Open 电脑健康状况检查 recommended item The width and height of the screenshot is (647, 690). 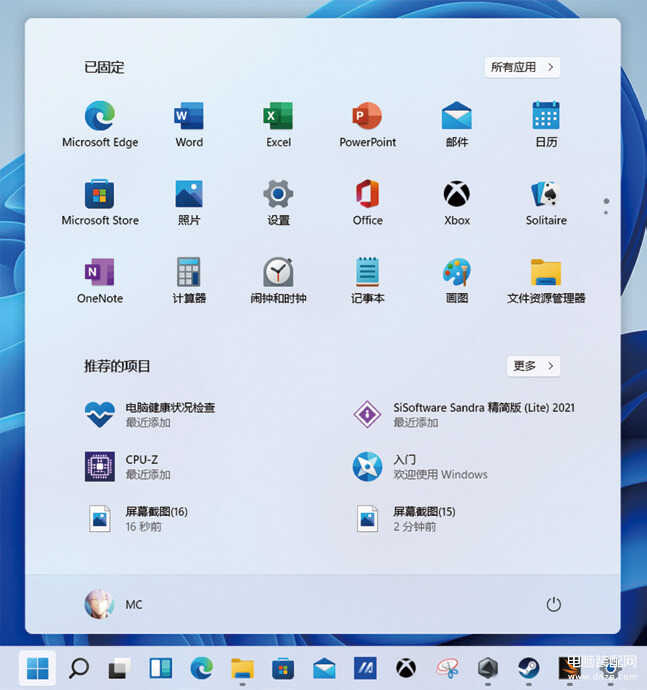point(150,415)
